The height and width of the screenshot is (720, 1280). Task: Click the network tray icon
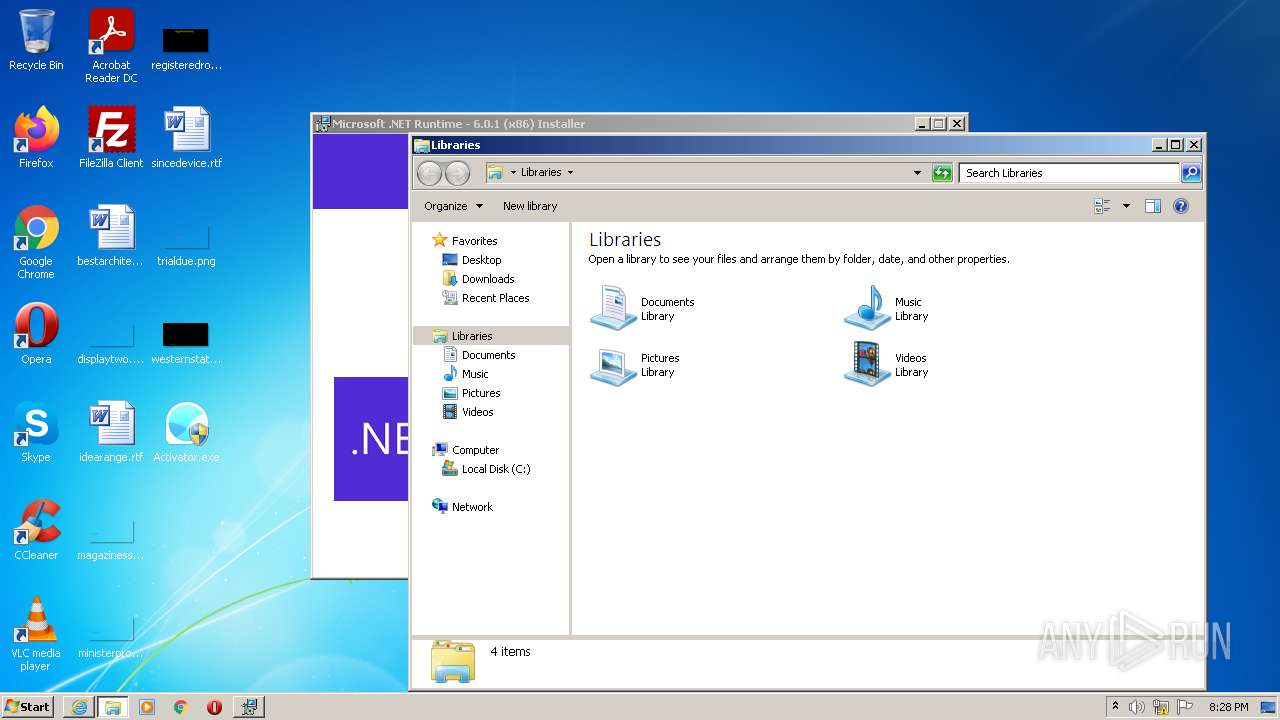pyautogui.click(x=1161, y=707)
